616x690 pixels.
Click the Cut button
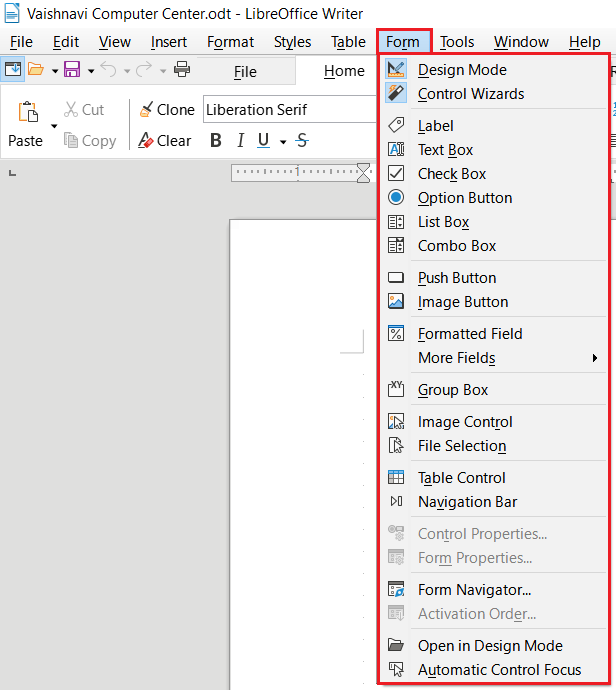[84, 110]
